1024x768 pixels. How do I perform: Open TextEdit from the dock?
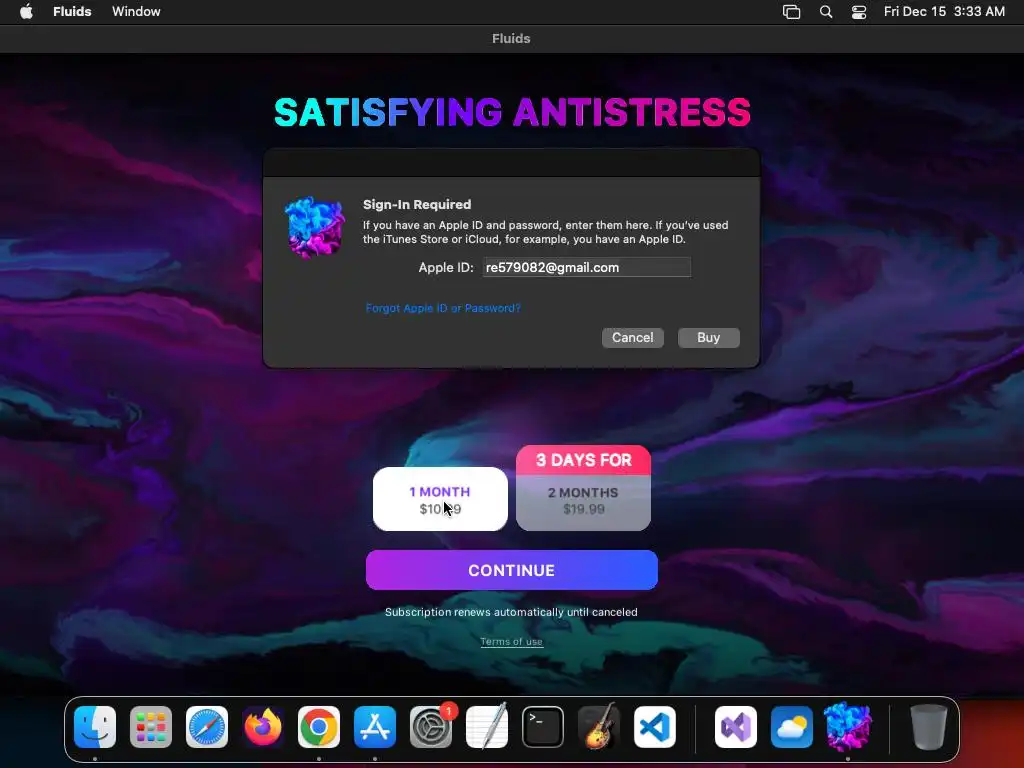(x=487, y=726)
